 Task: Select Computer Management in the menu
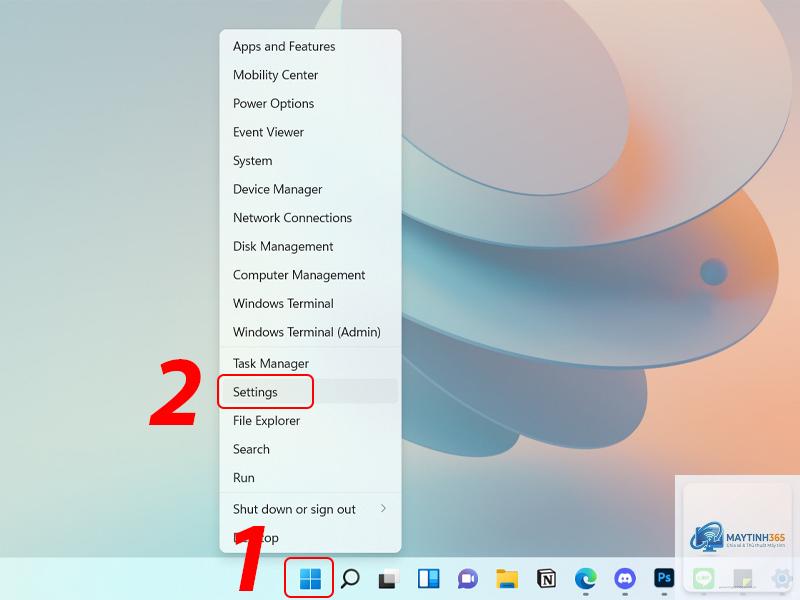[310, 275]
